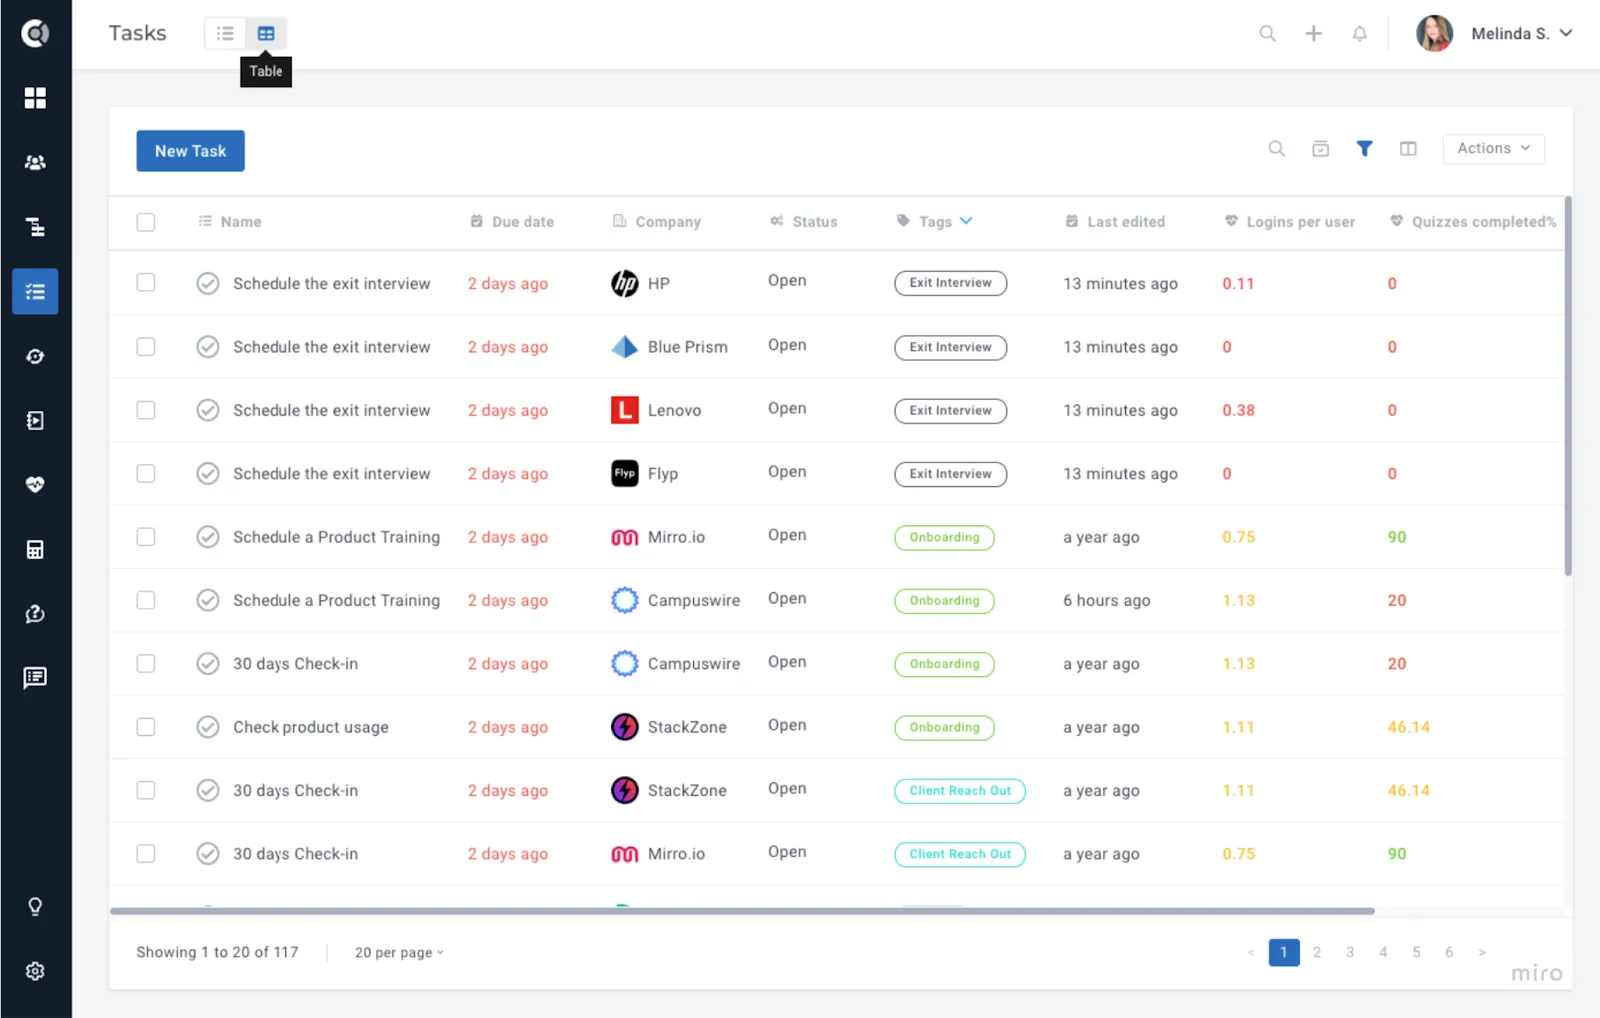1600x1018 pixels.
Task: Click the blue filter funnel icon
Action: click(x=1364, y=149)
